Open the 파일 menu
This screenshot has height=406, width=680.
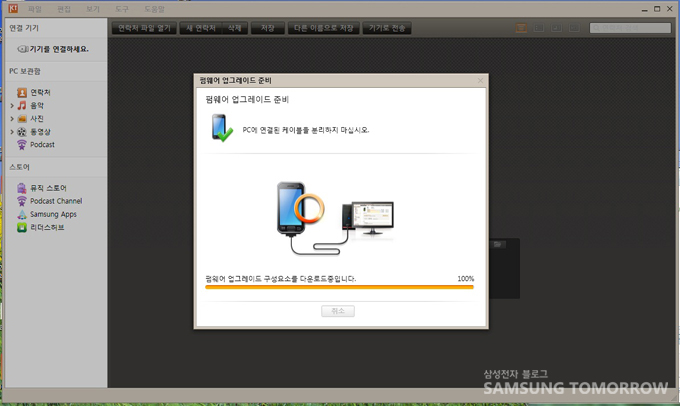coord(34,9)
